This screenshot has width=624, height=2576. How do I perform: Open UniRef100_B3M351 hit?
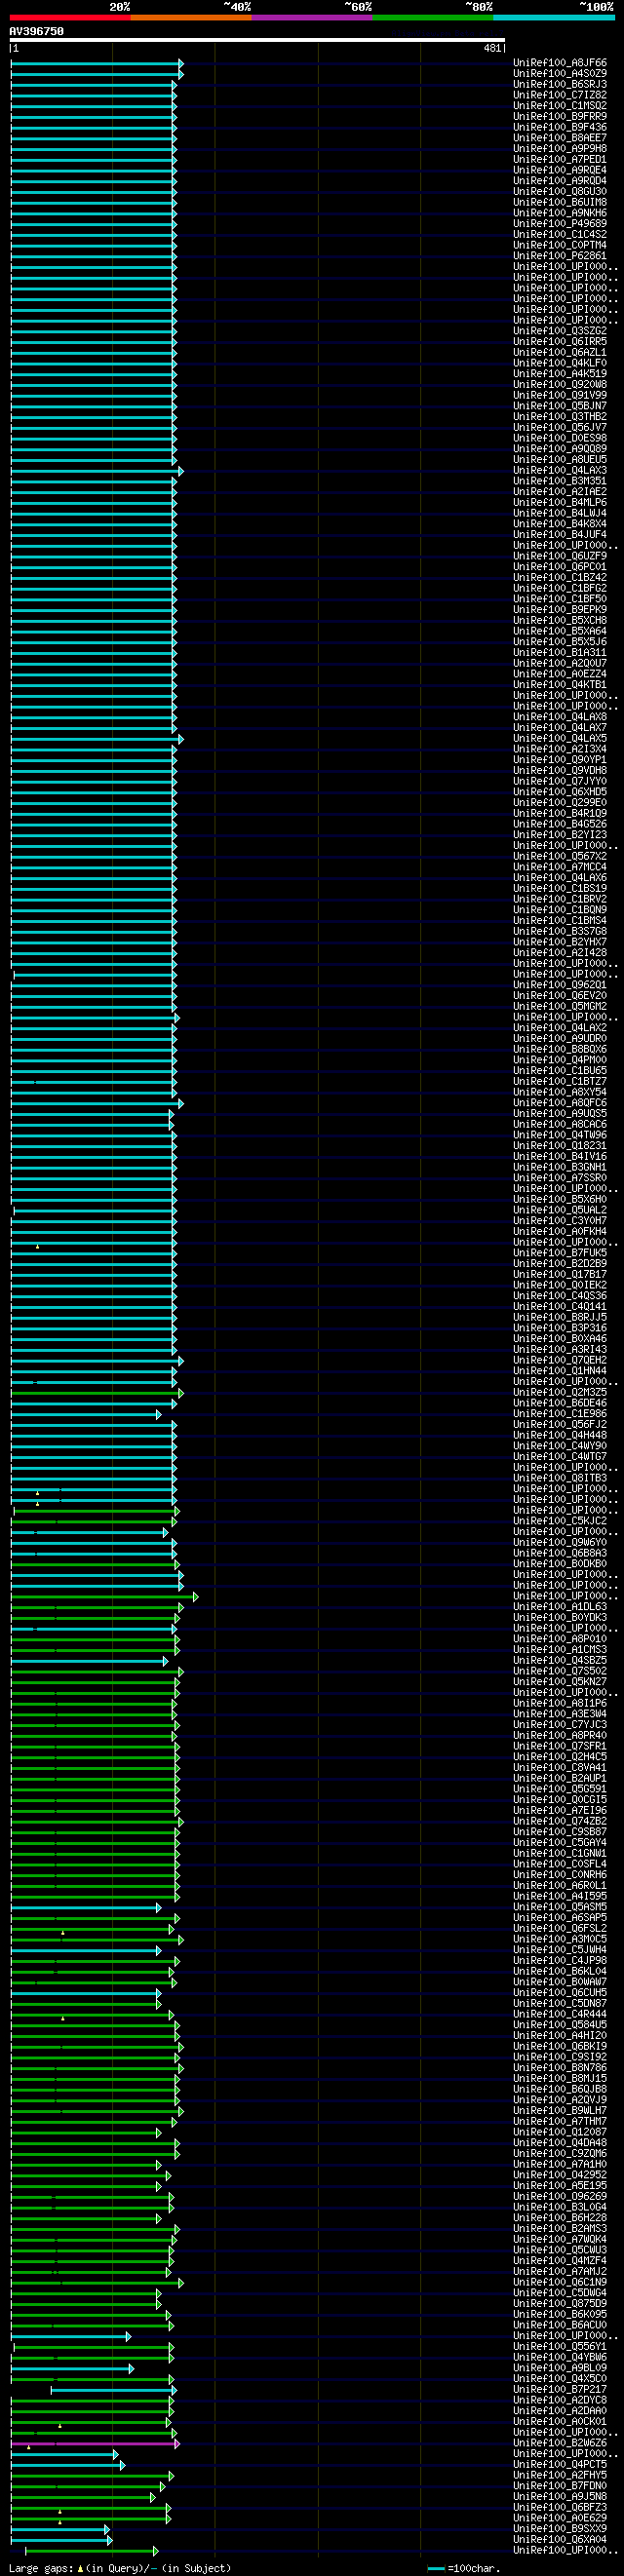[x=560, y=481]
